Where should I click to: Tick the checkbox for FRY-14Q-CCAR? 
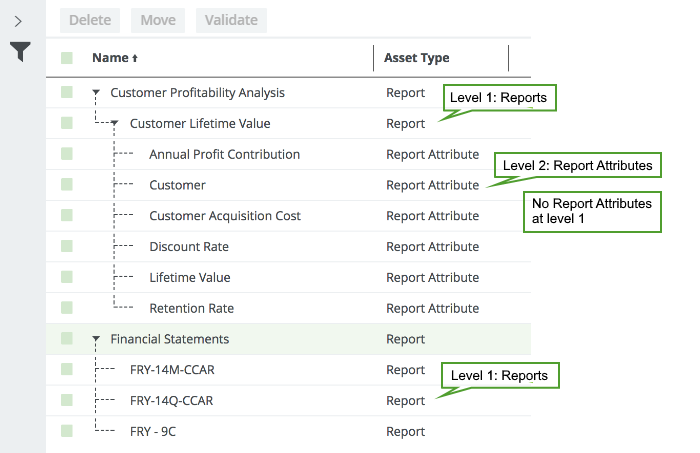point(67,401)
